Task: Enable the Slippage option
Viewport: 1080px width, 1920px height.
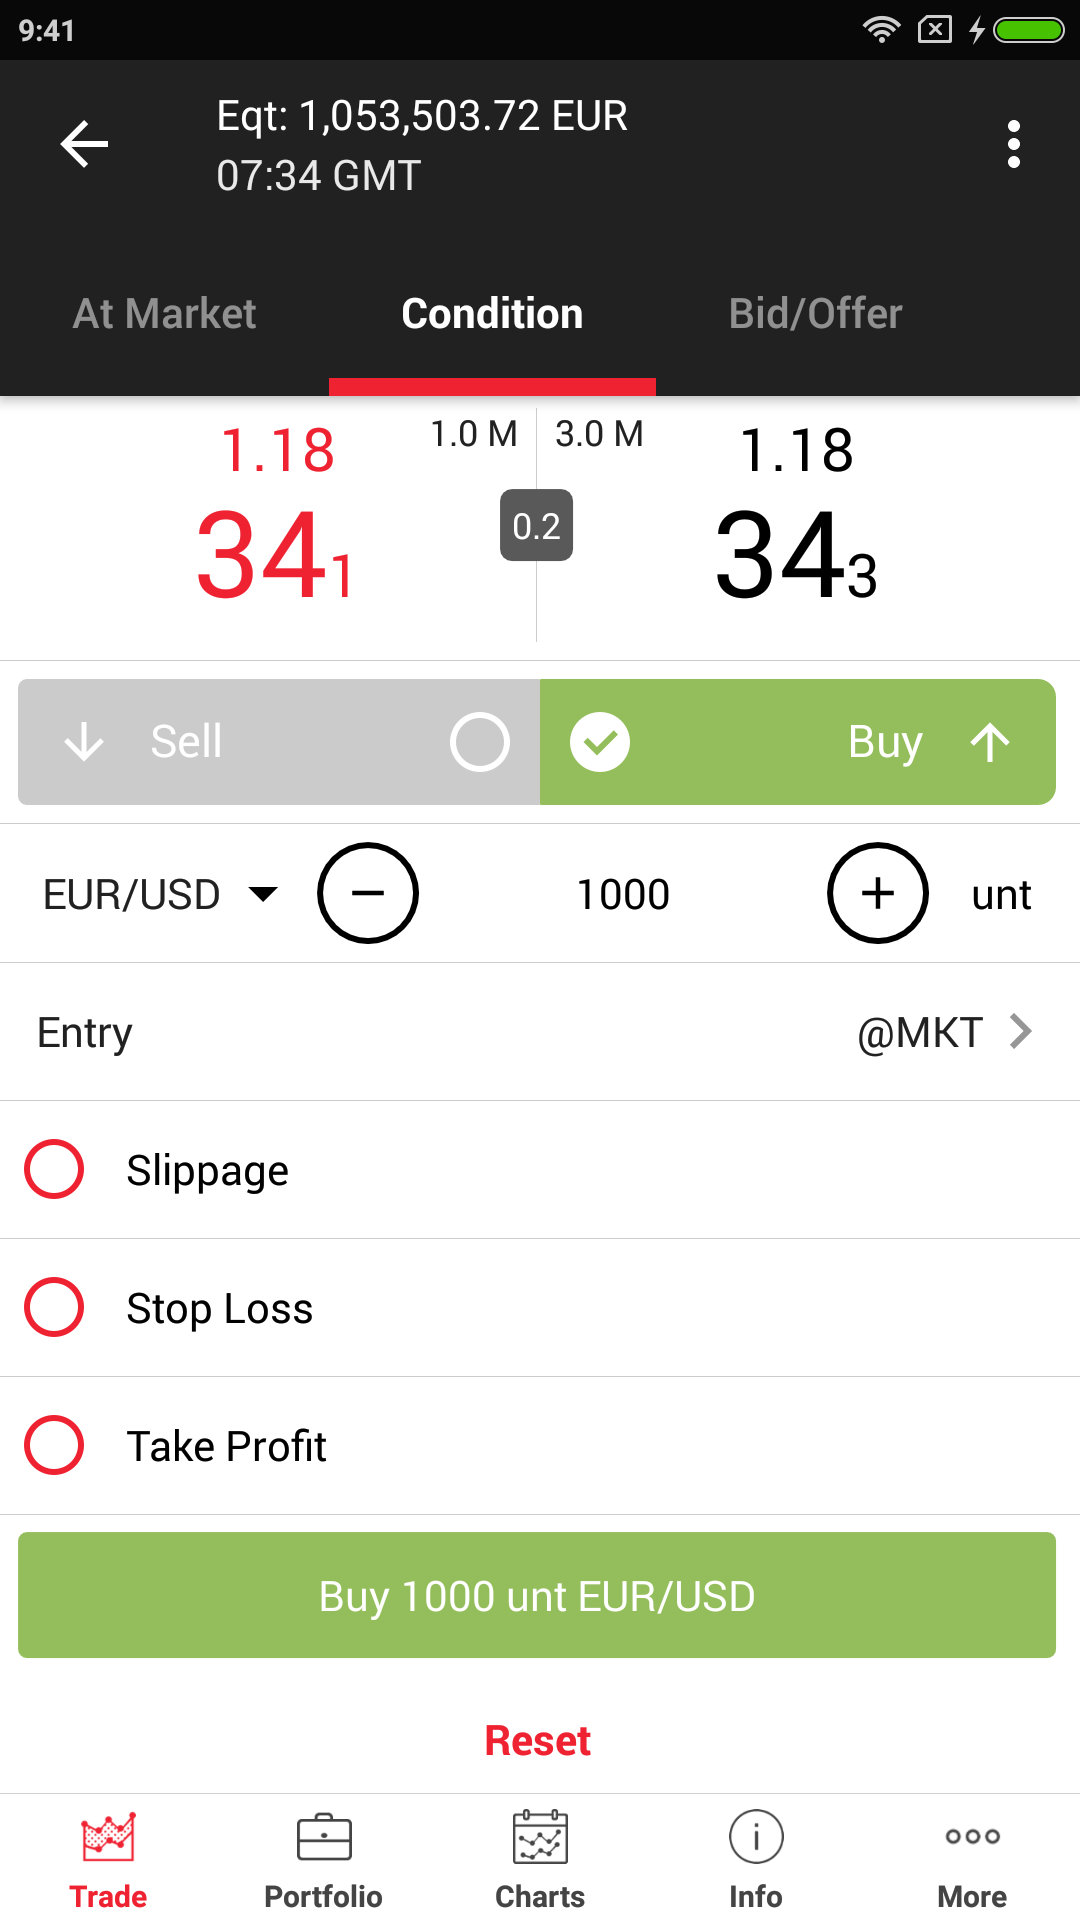Action: pyautogui.click(x=54, y=1169)
